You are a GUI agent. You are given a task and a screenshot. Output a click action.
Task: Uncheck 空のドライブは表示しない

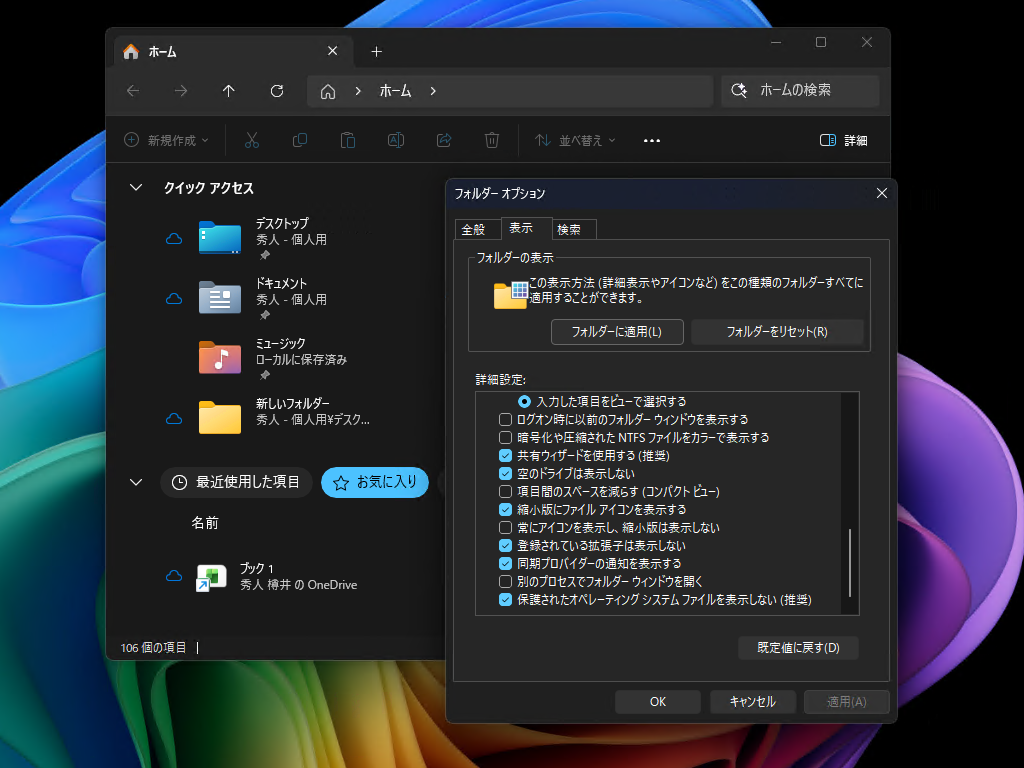(505, 473)
